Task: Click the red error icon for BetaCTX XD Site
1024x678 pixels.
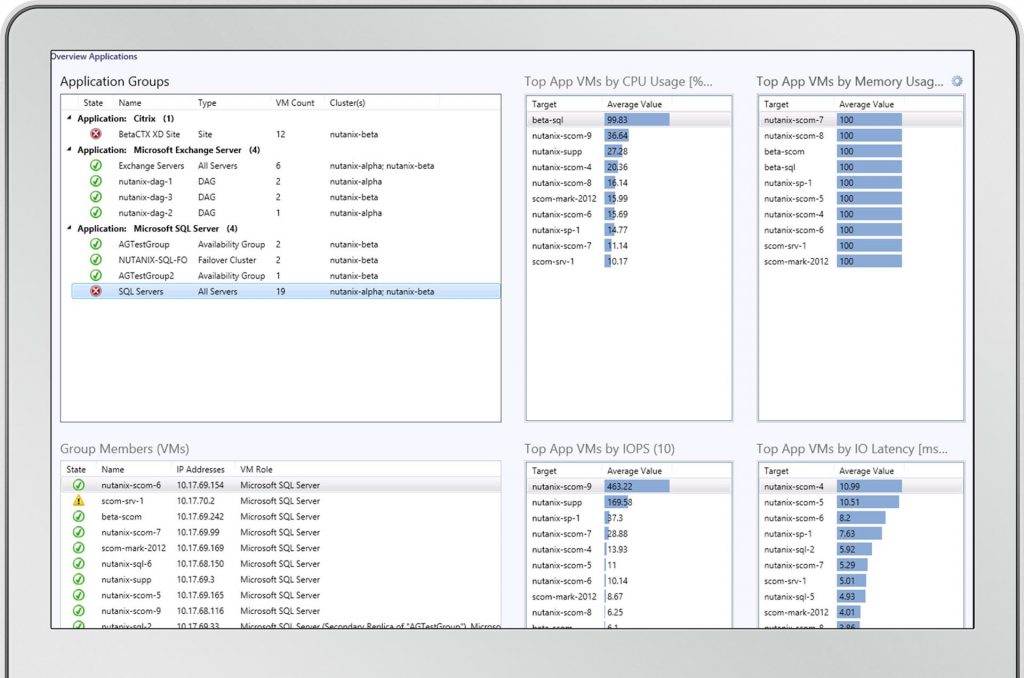Action: click(96, 134)
